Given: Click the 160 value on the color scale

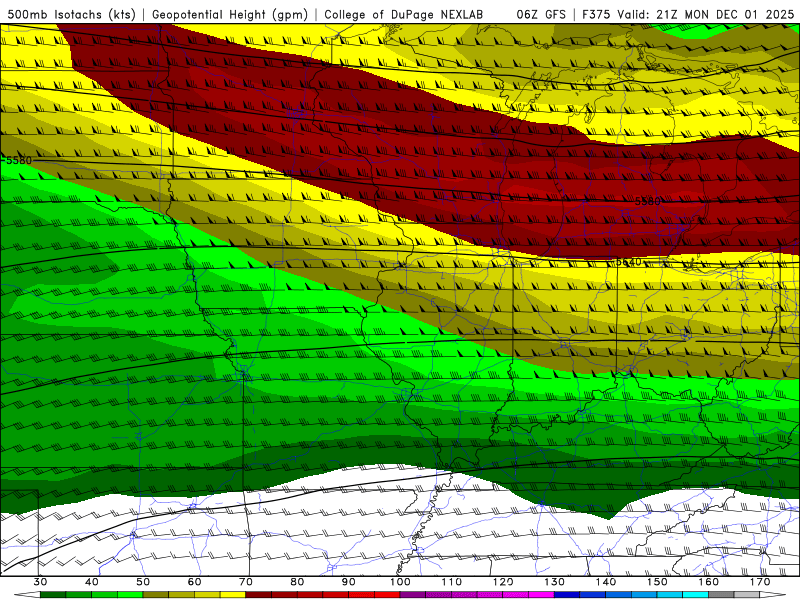Looking at the screenshot, I should 709,582.
